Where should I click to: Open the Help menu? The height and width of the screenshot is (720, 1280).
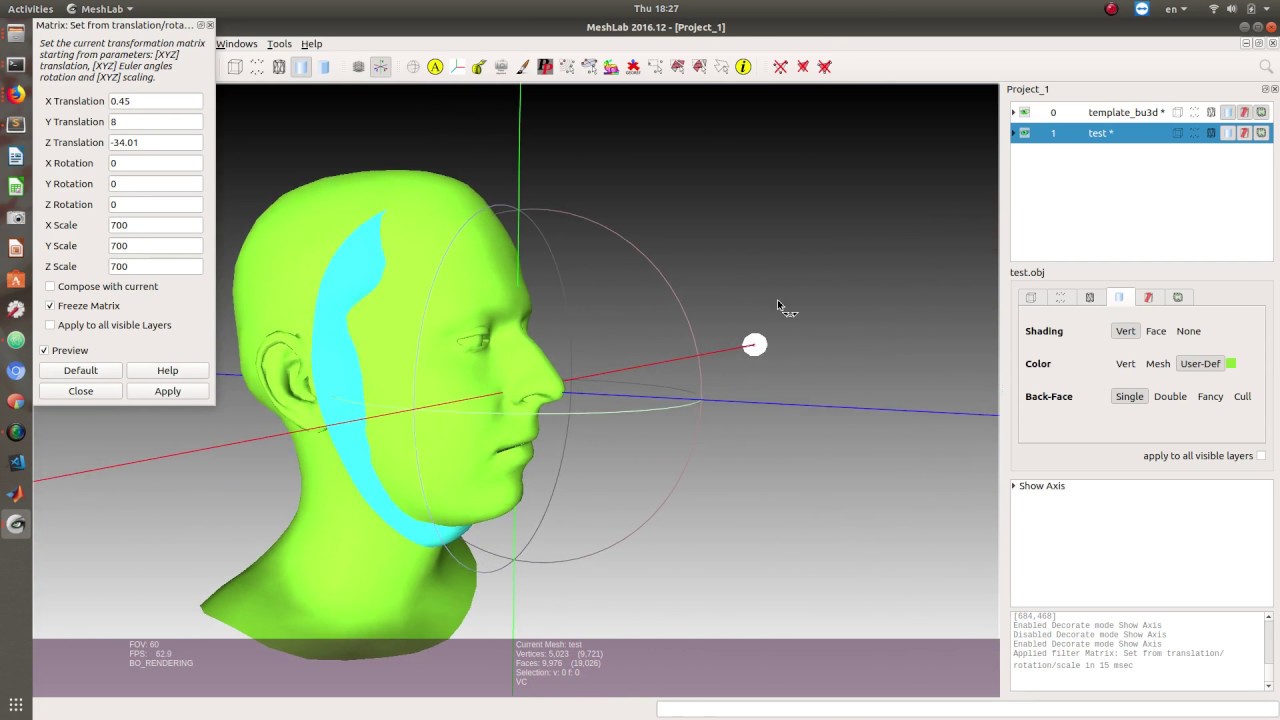[x=312, y=44]
